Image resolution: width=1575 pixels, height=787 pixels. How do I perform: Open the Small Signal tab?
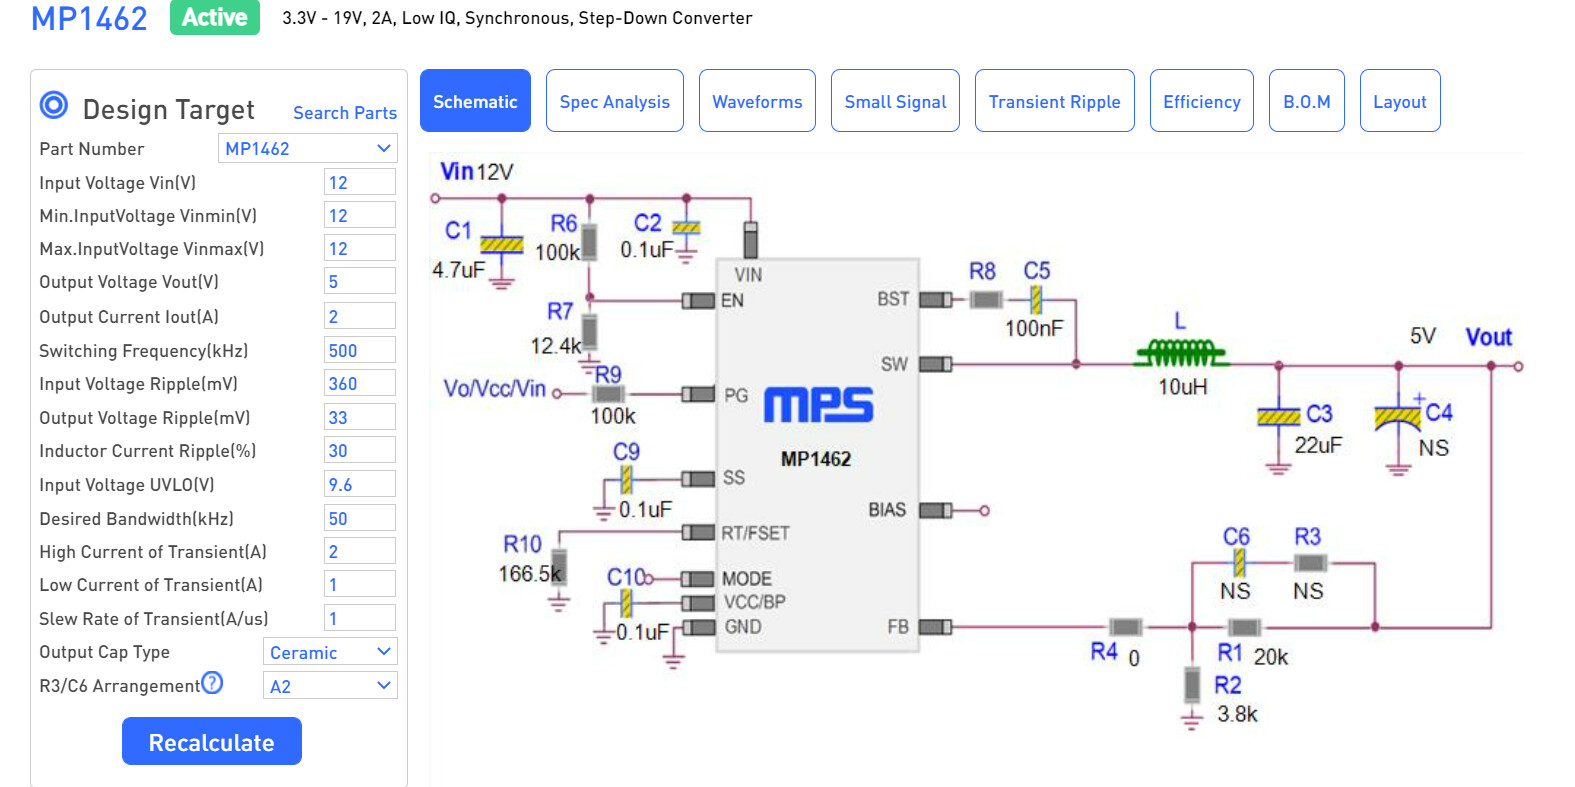pos(895,101)
